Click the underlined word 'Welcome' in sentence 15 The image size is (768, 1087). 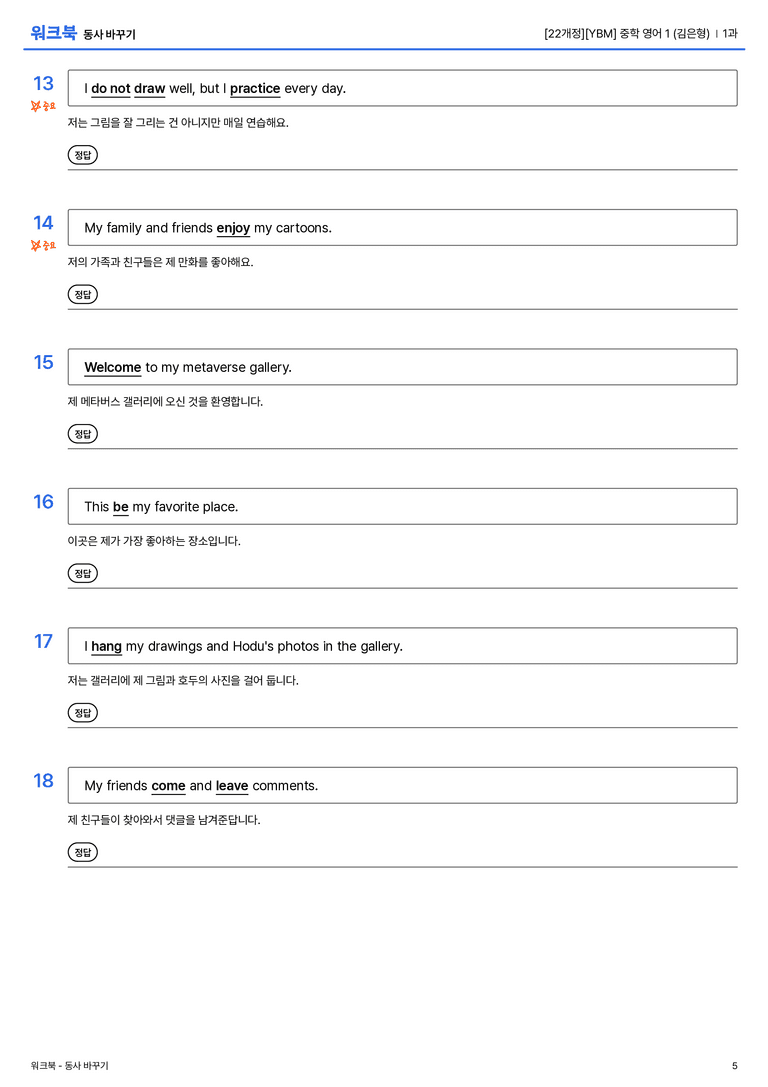(x=112, y=367)
